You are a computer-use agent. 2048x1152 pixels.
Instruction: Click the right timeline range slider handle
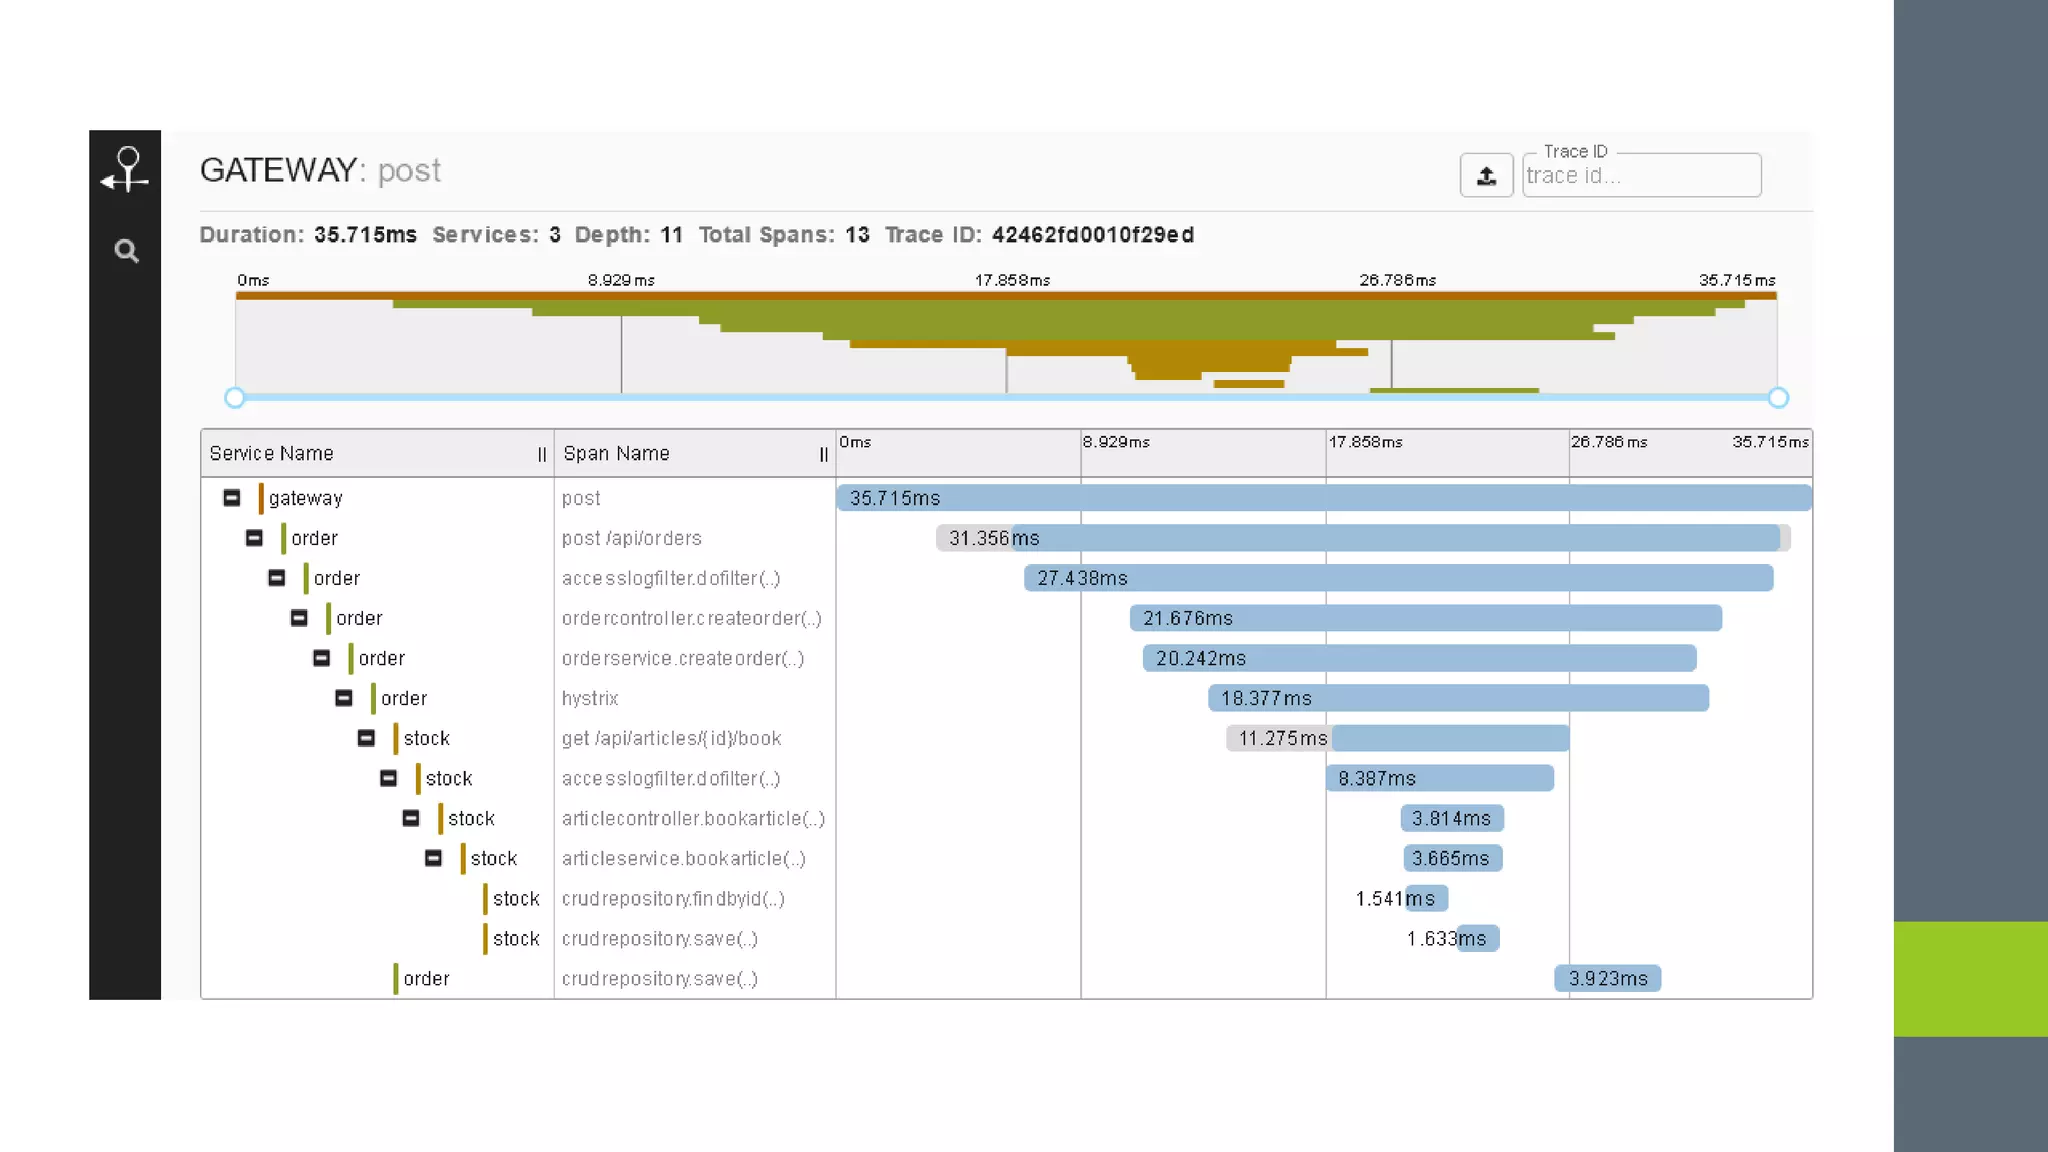(1778, 398)
